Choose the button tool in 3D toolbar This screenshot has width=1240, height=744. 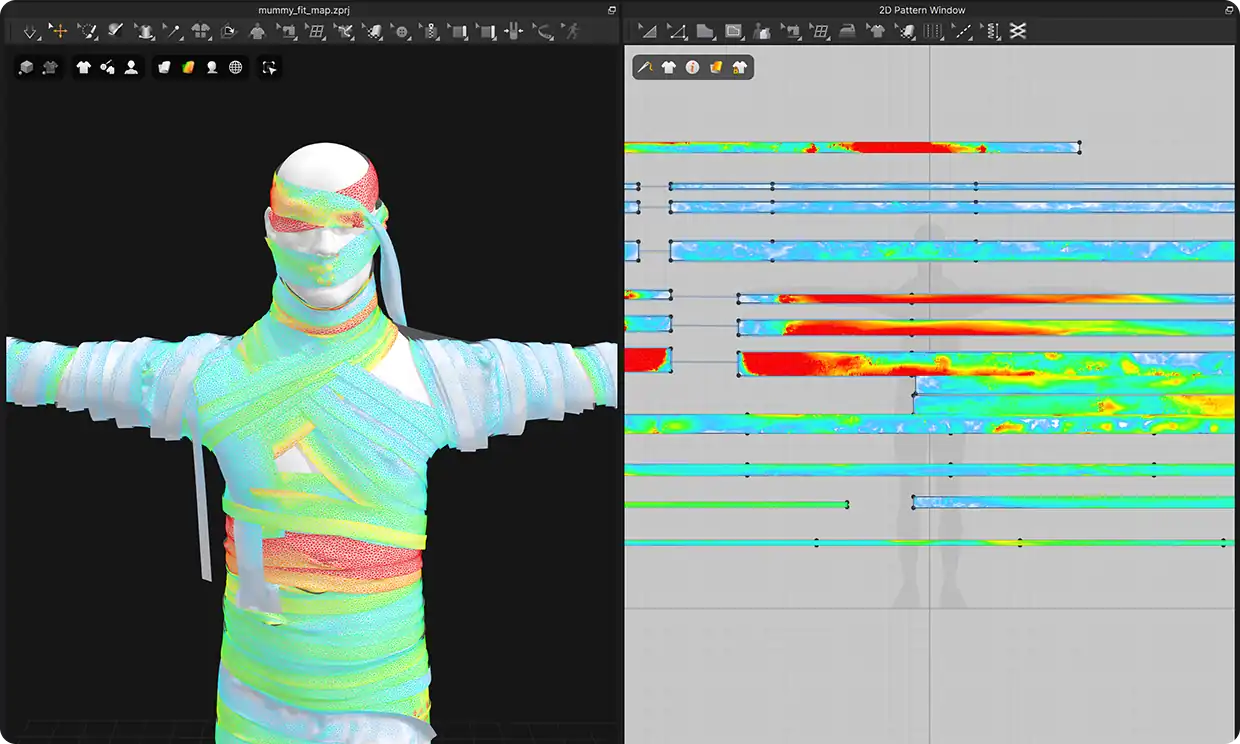[x=402, y=32]
